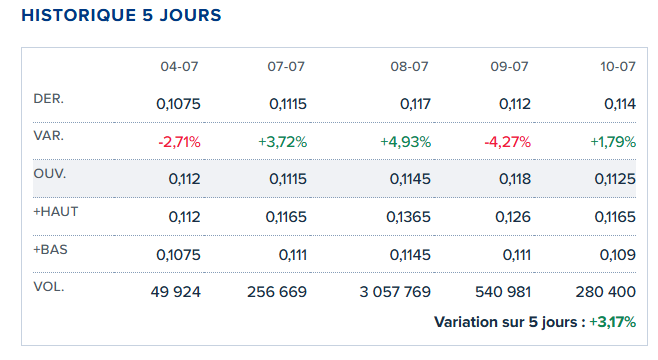Screen dimensions: 658x360
Task: Click the -2,71% variation value
Action: tap(179, 142)
